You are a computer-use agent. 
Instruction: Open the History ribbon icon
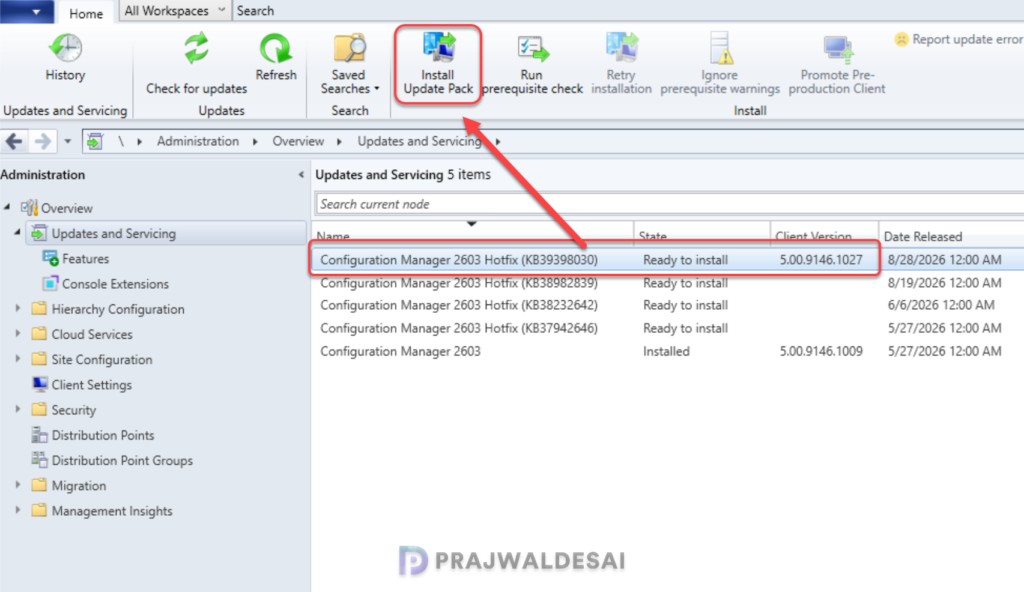coord(65,48)
